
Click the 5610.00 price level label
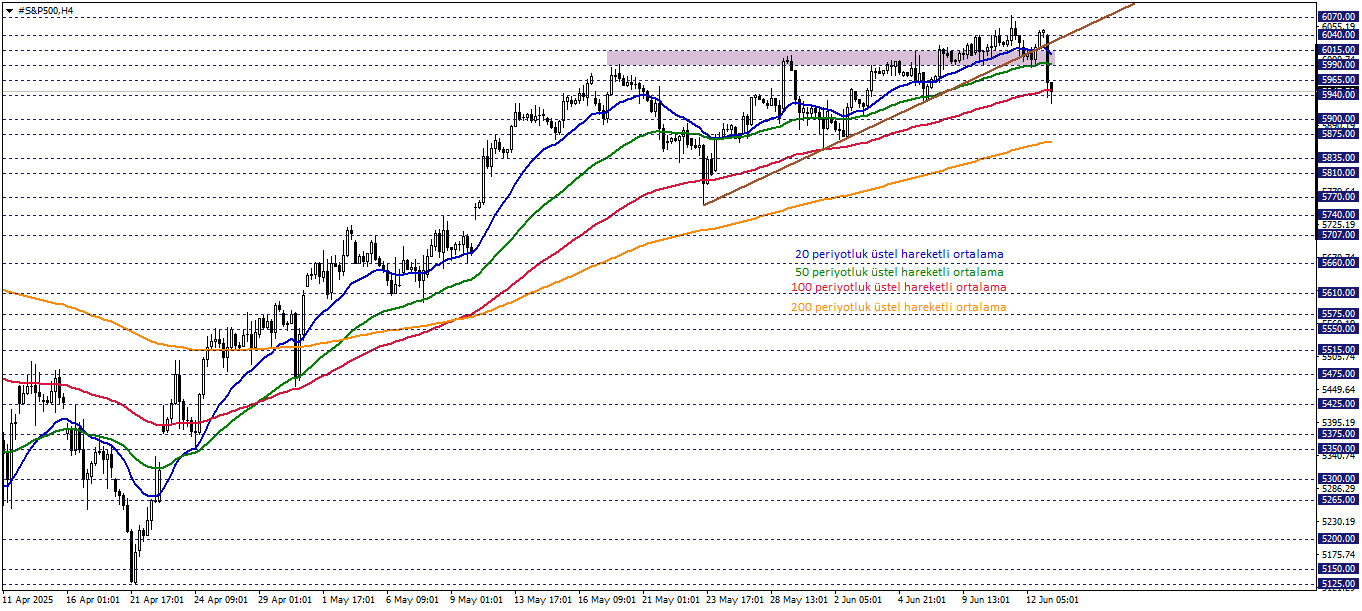click(1338, 293)
